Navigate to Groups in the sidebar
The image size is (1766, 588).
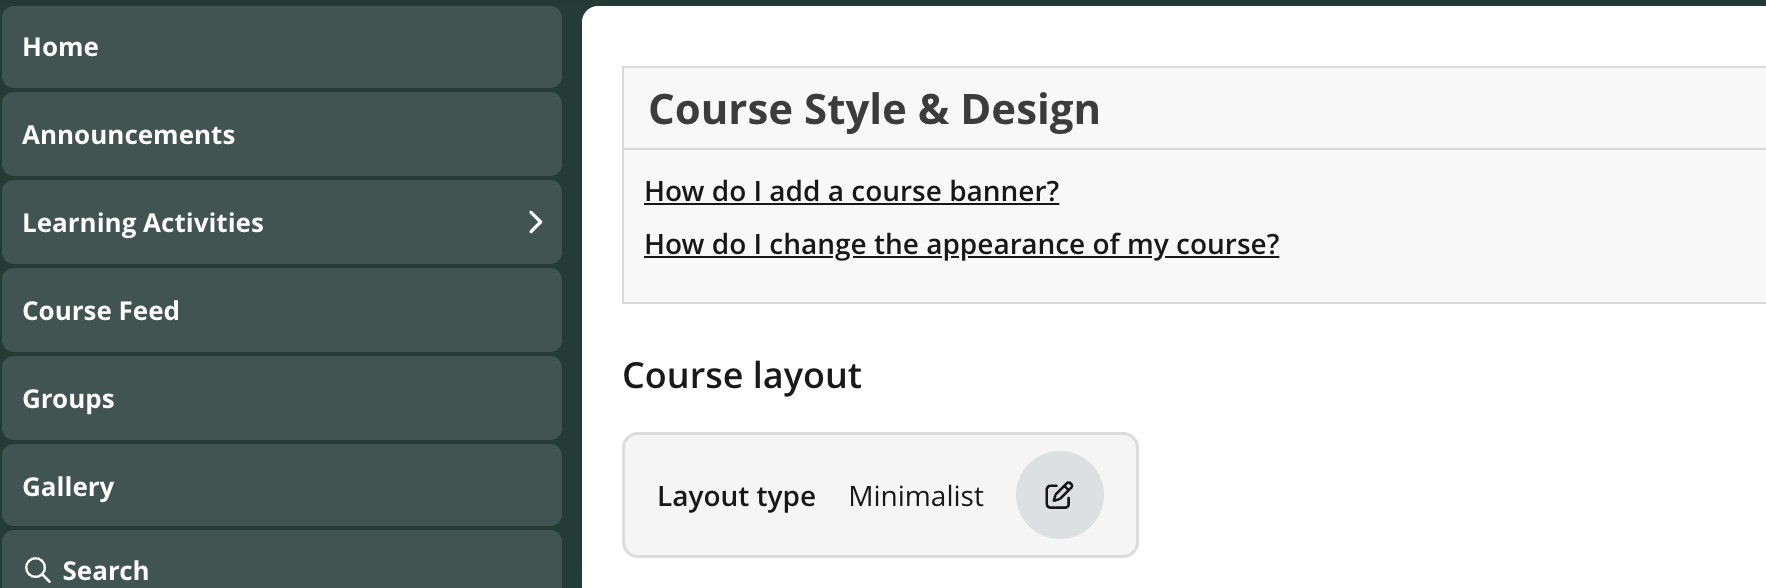coord(68,399)
